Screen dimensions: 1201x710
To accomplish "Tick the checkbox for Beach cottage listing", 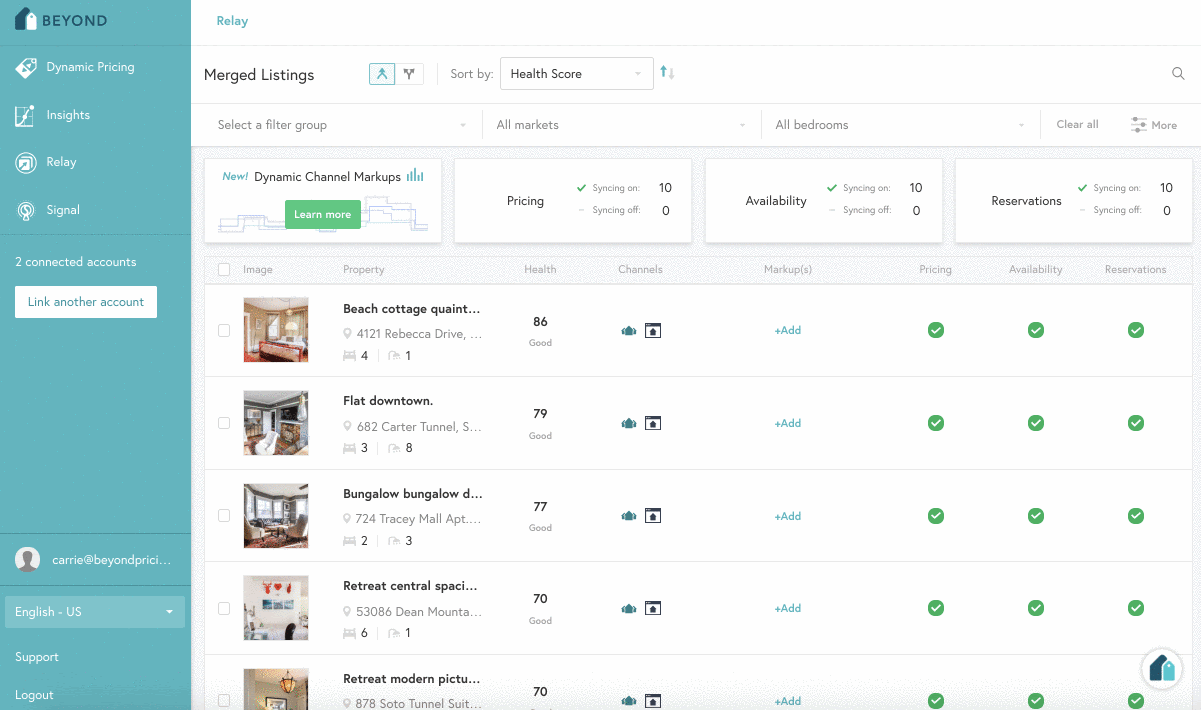I will pos(224,330).
